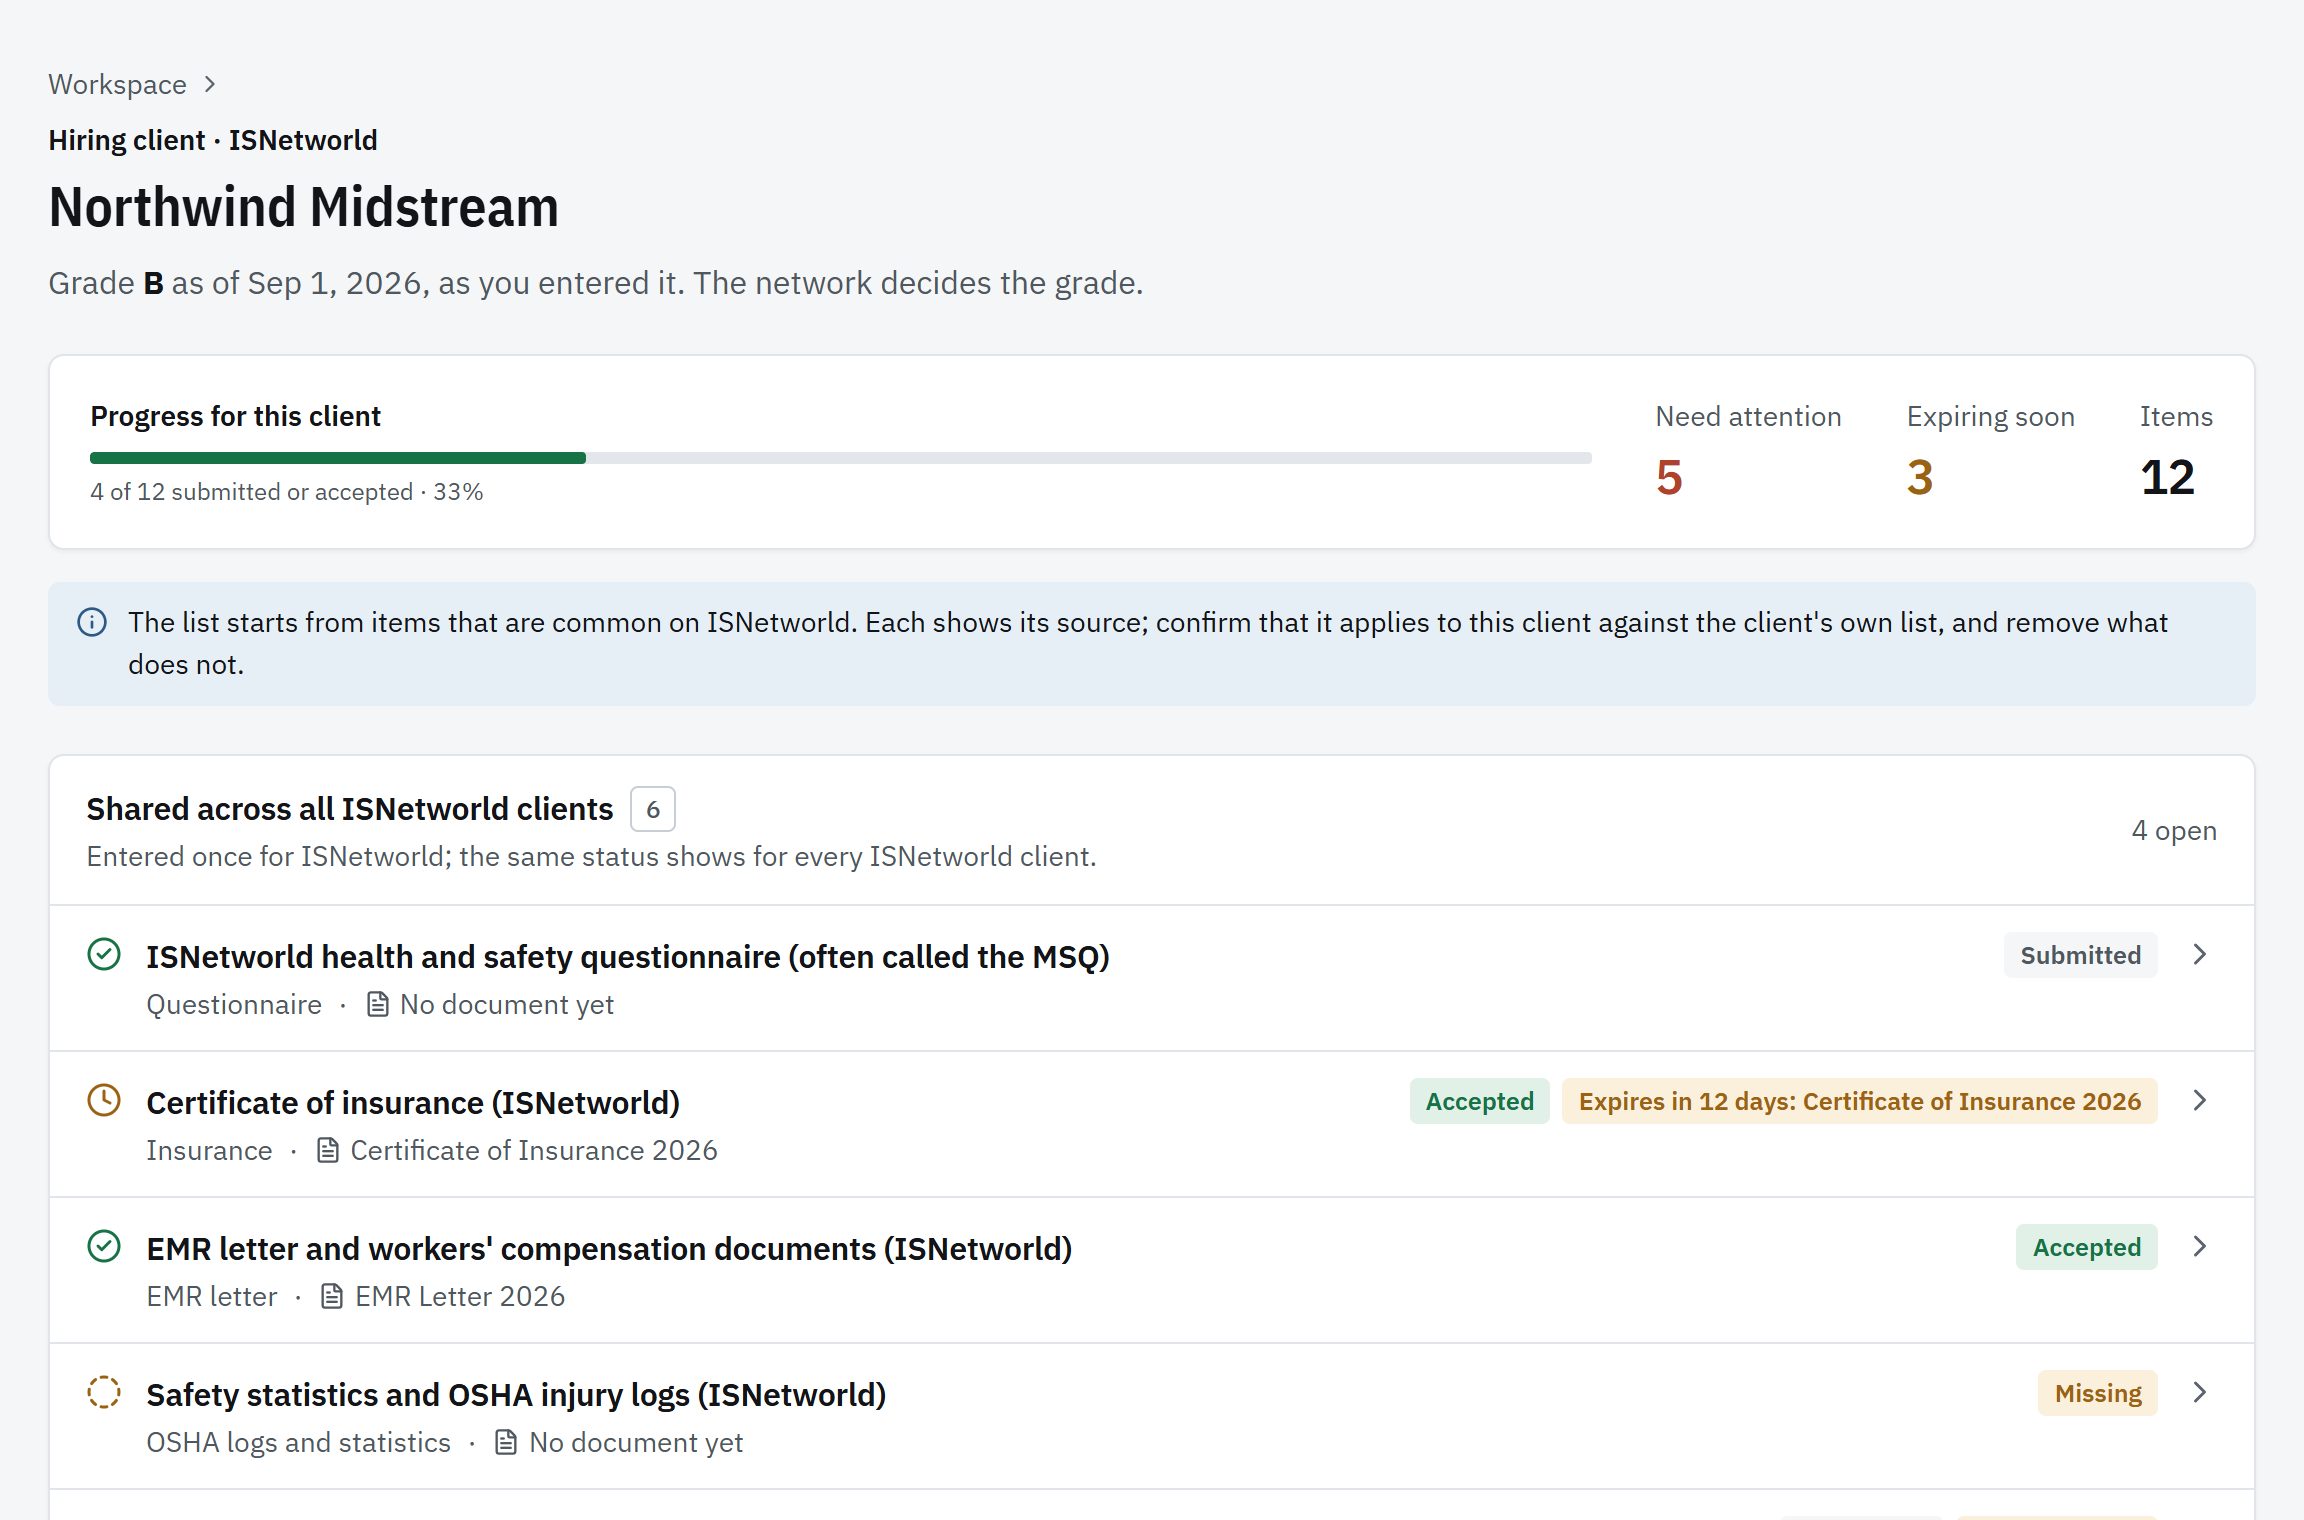Viewport: 2304px width, 1520px height.
Task: Click the document icon in the MSQ questionnaire row
Action: pyautogui.click(x=377, y=1004)
